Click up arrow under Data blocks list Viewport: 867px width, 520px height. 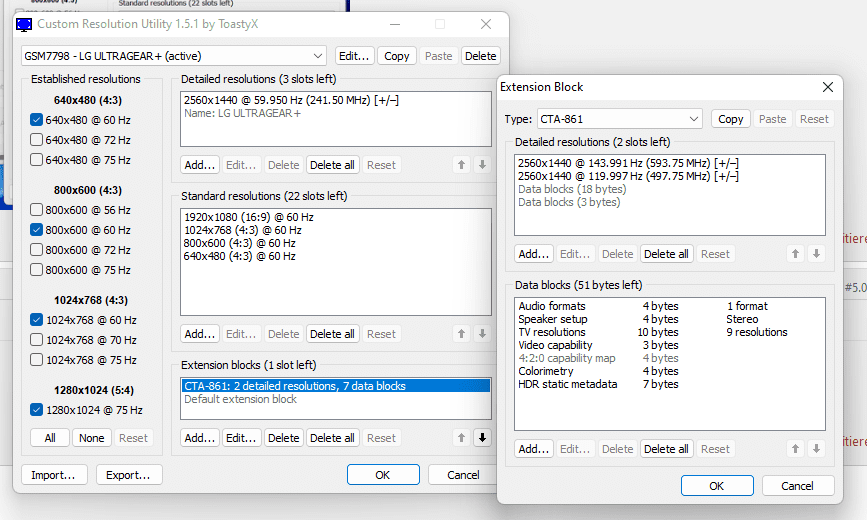point(795,449)
